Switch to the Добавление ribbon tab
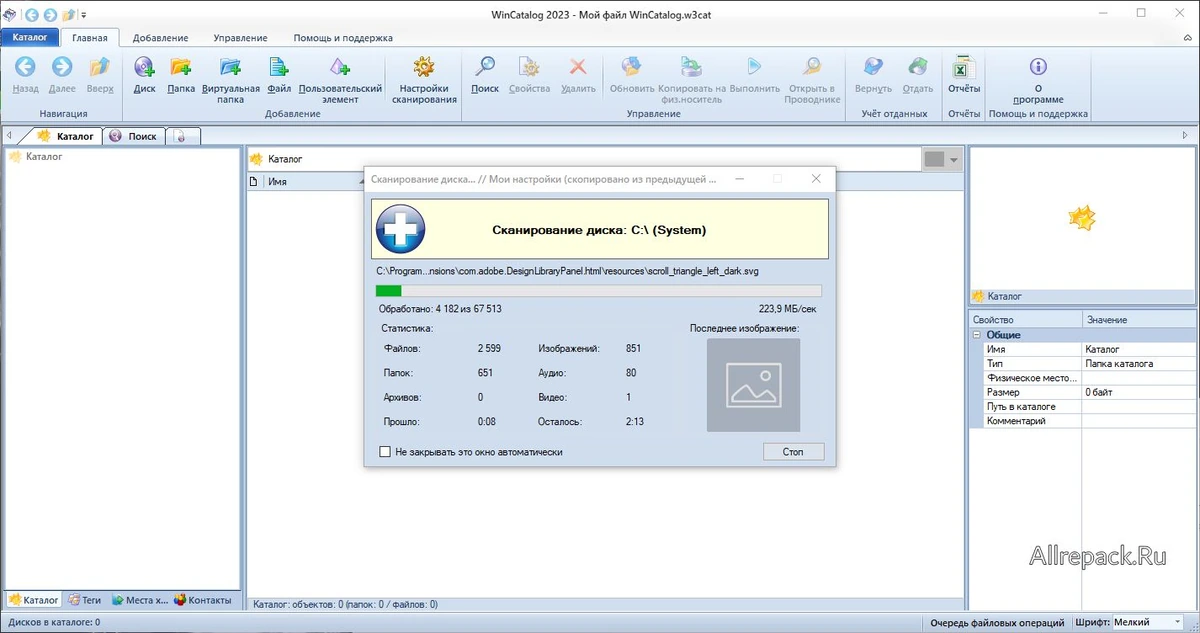1200x633 pixels. coord(160,38)
